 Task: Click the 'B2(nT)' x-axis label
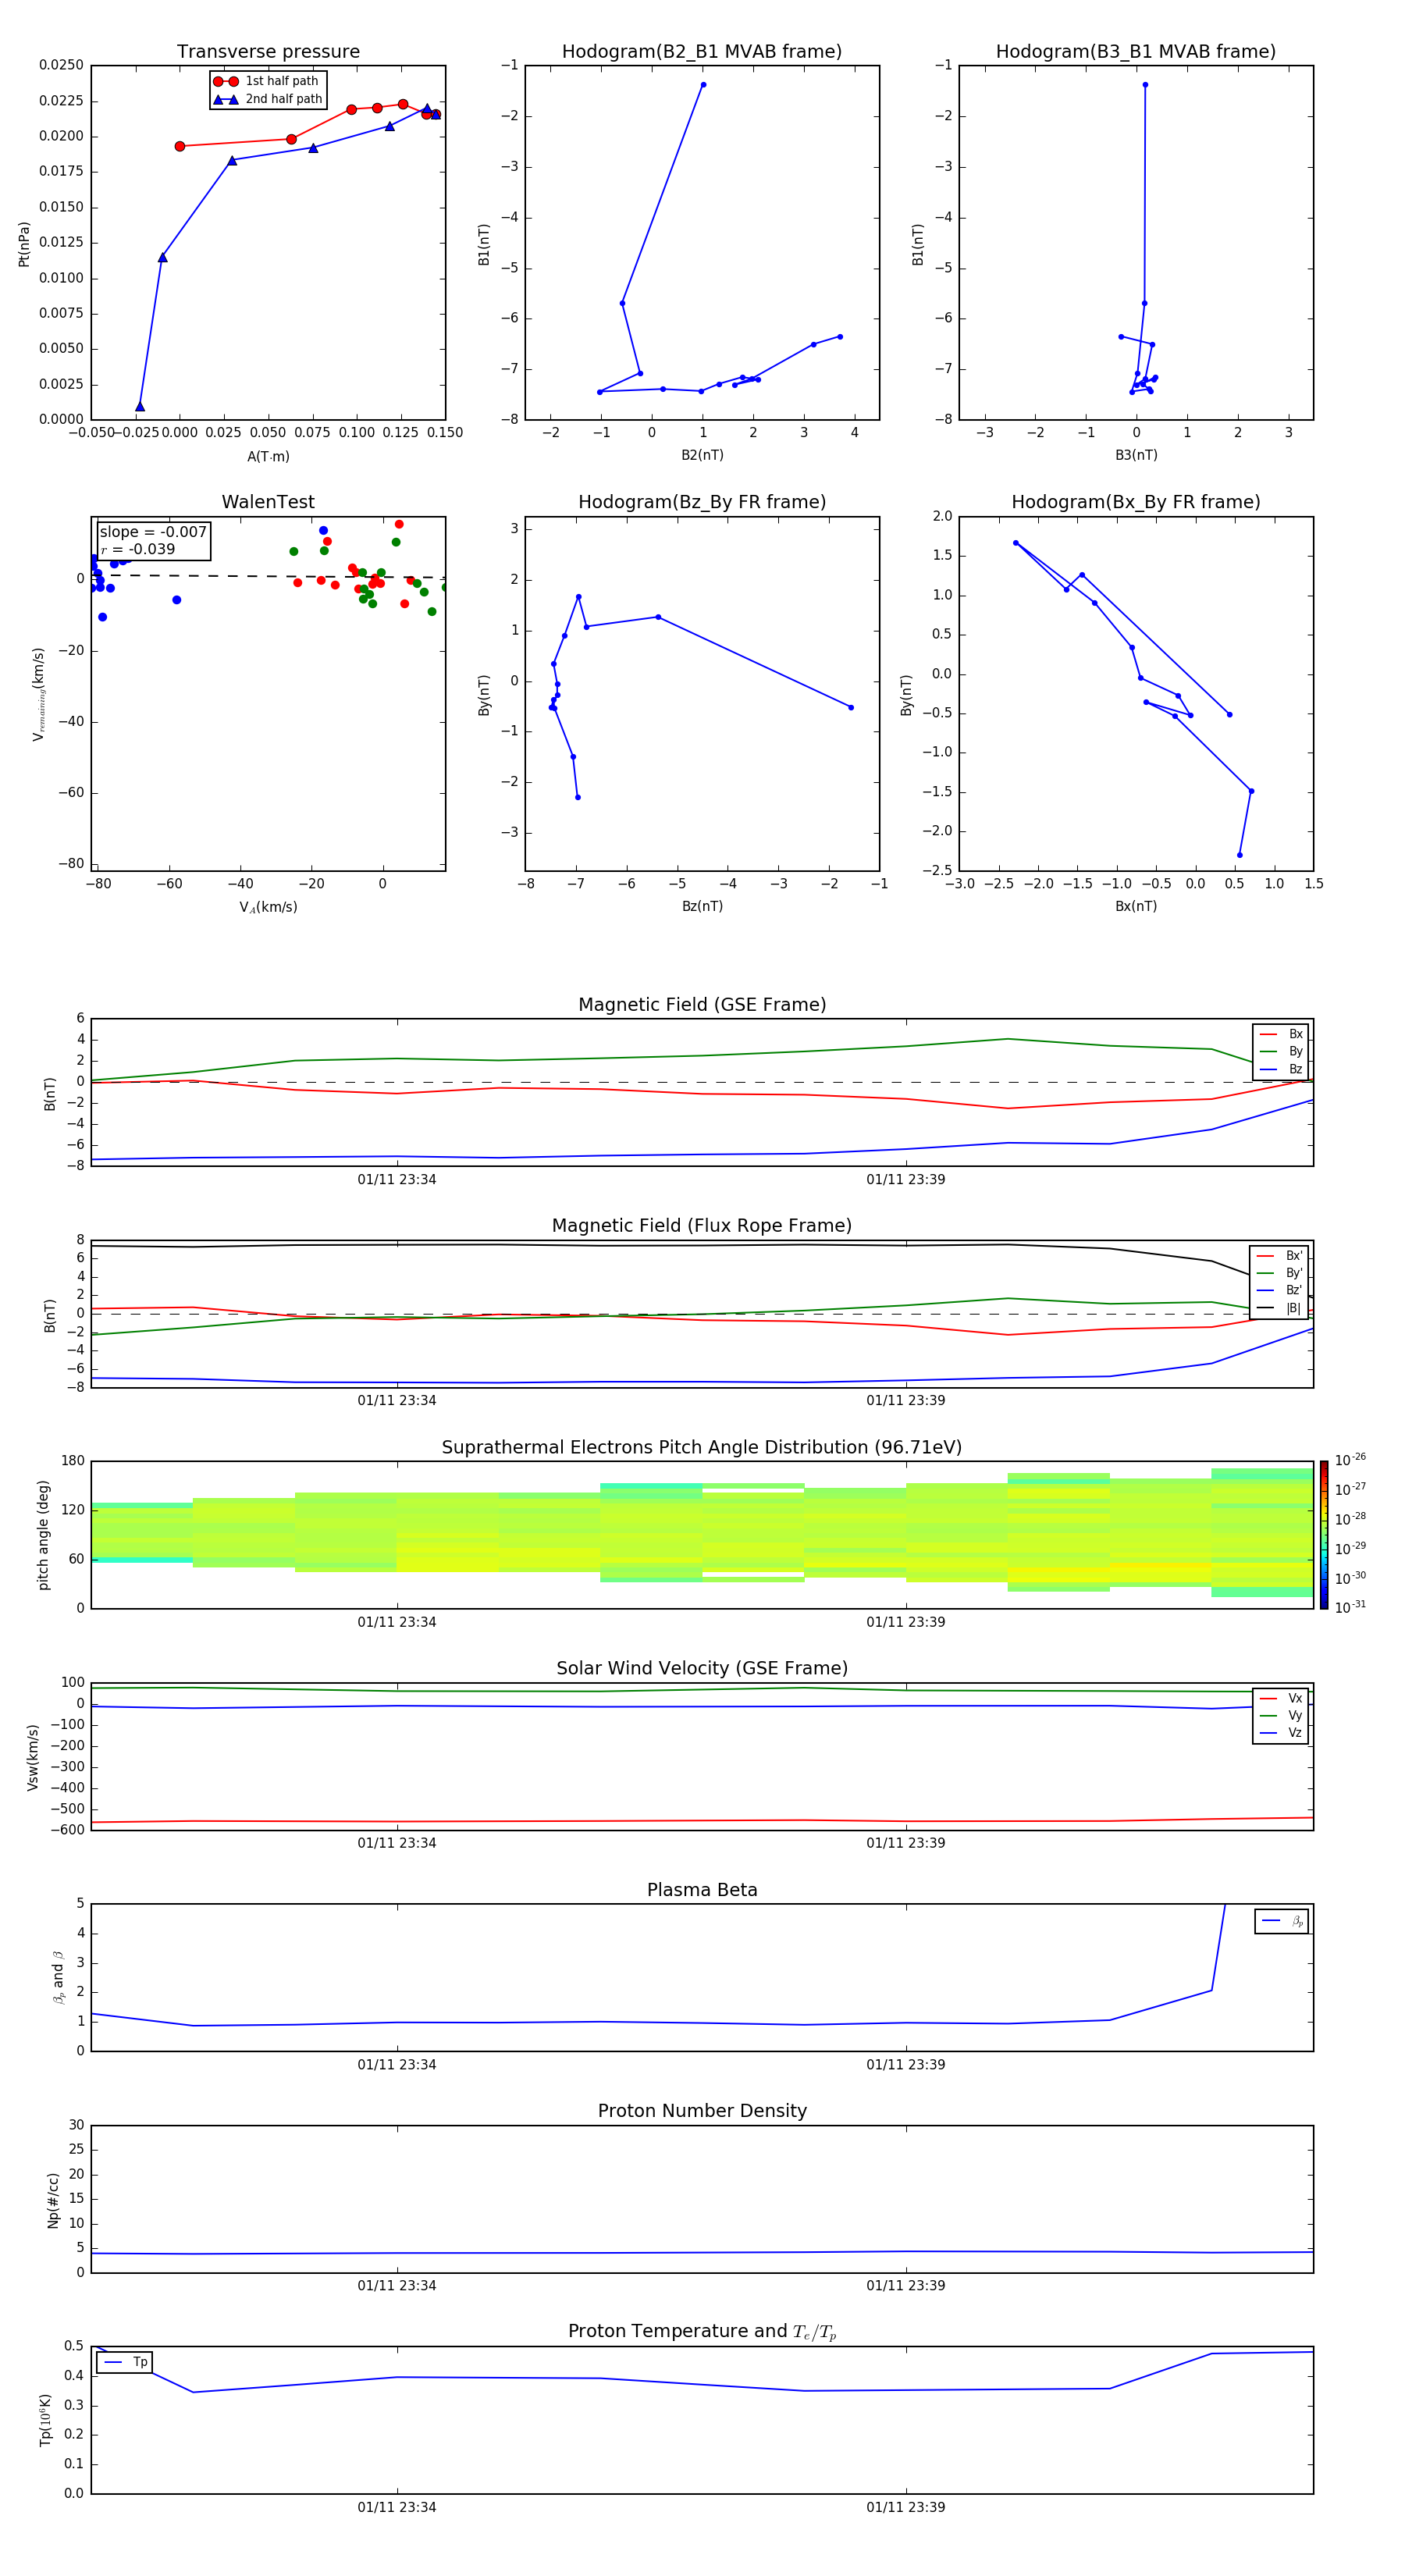pos(702,455)
